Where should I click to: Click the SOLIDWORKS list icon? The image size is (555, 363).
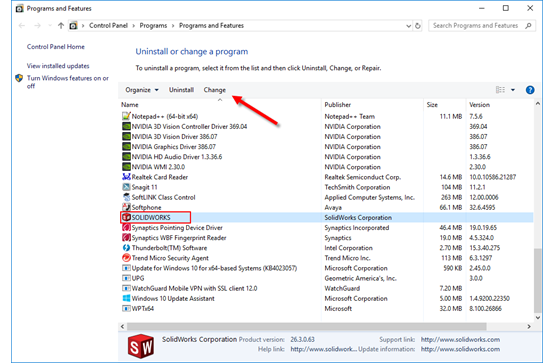[x=126, y=217]
